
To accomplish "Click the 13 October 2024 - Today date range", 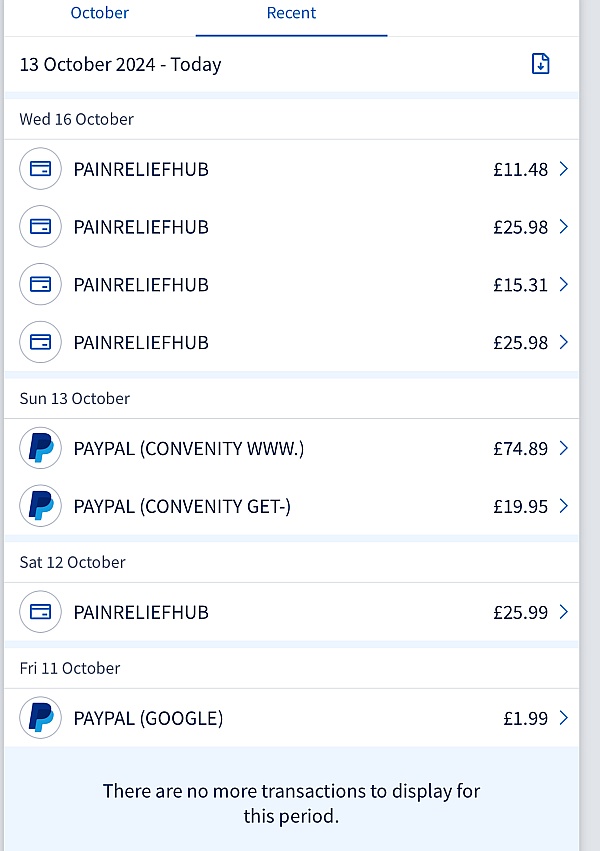I will pyautogui.click(x=120, y=65).
